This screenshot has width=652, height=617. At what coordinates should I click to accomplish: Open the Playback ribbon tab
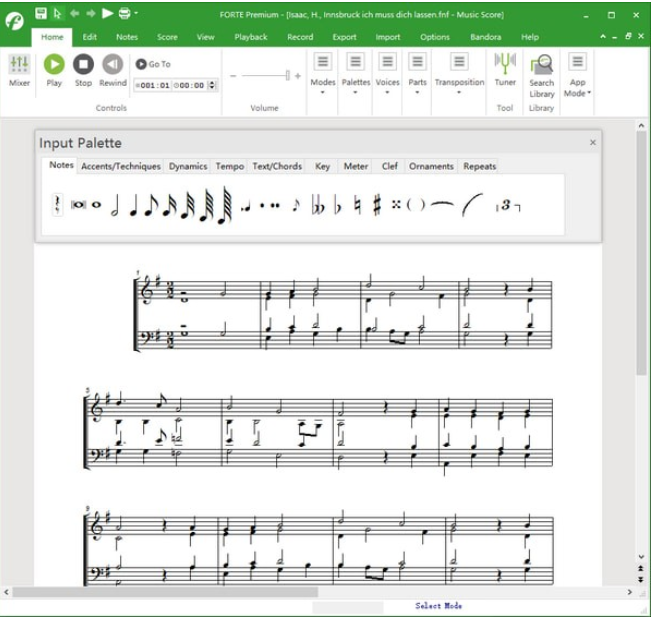point(251,37)
